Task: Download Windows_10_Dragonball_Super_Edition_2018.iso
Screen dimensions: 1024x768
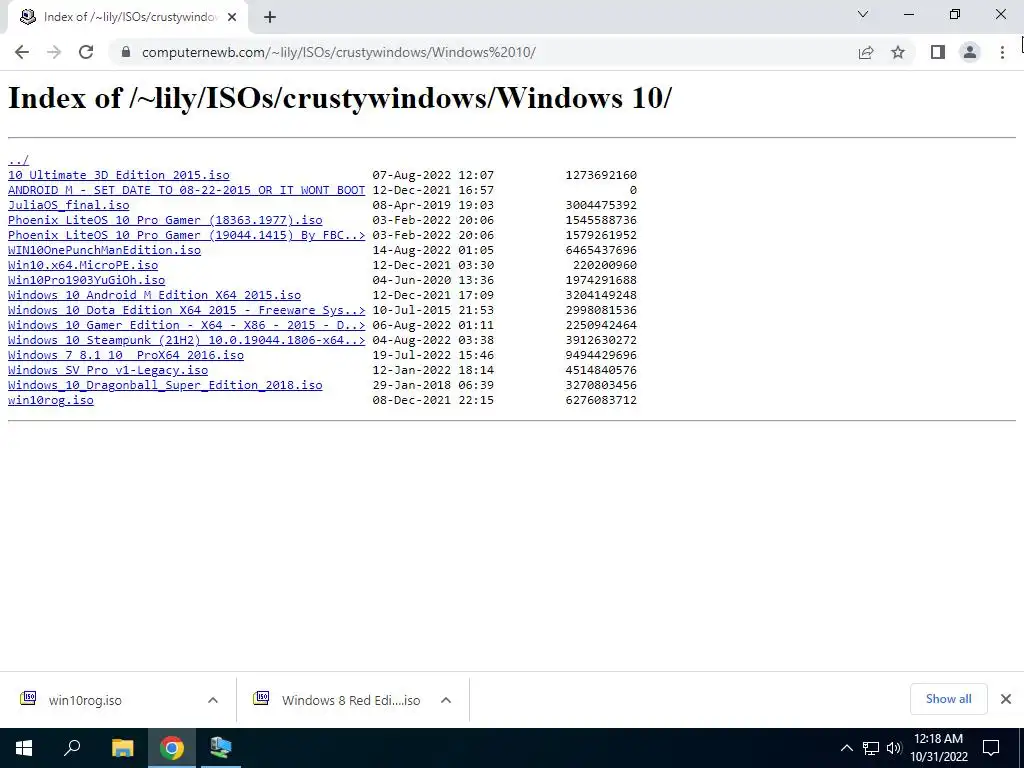Action: pos(165,385)
